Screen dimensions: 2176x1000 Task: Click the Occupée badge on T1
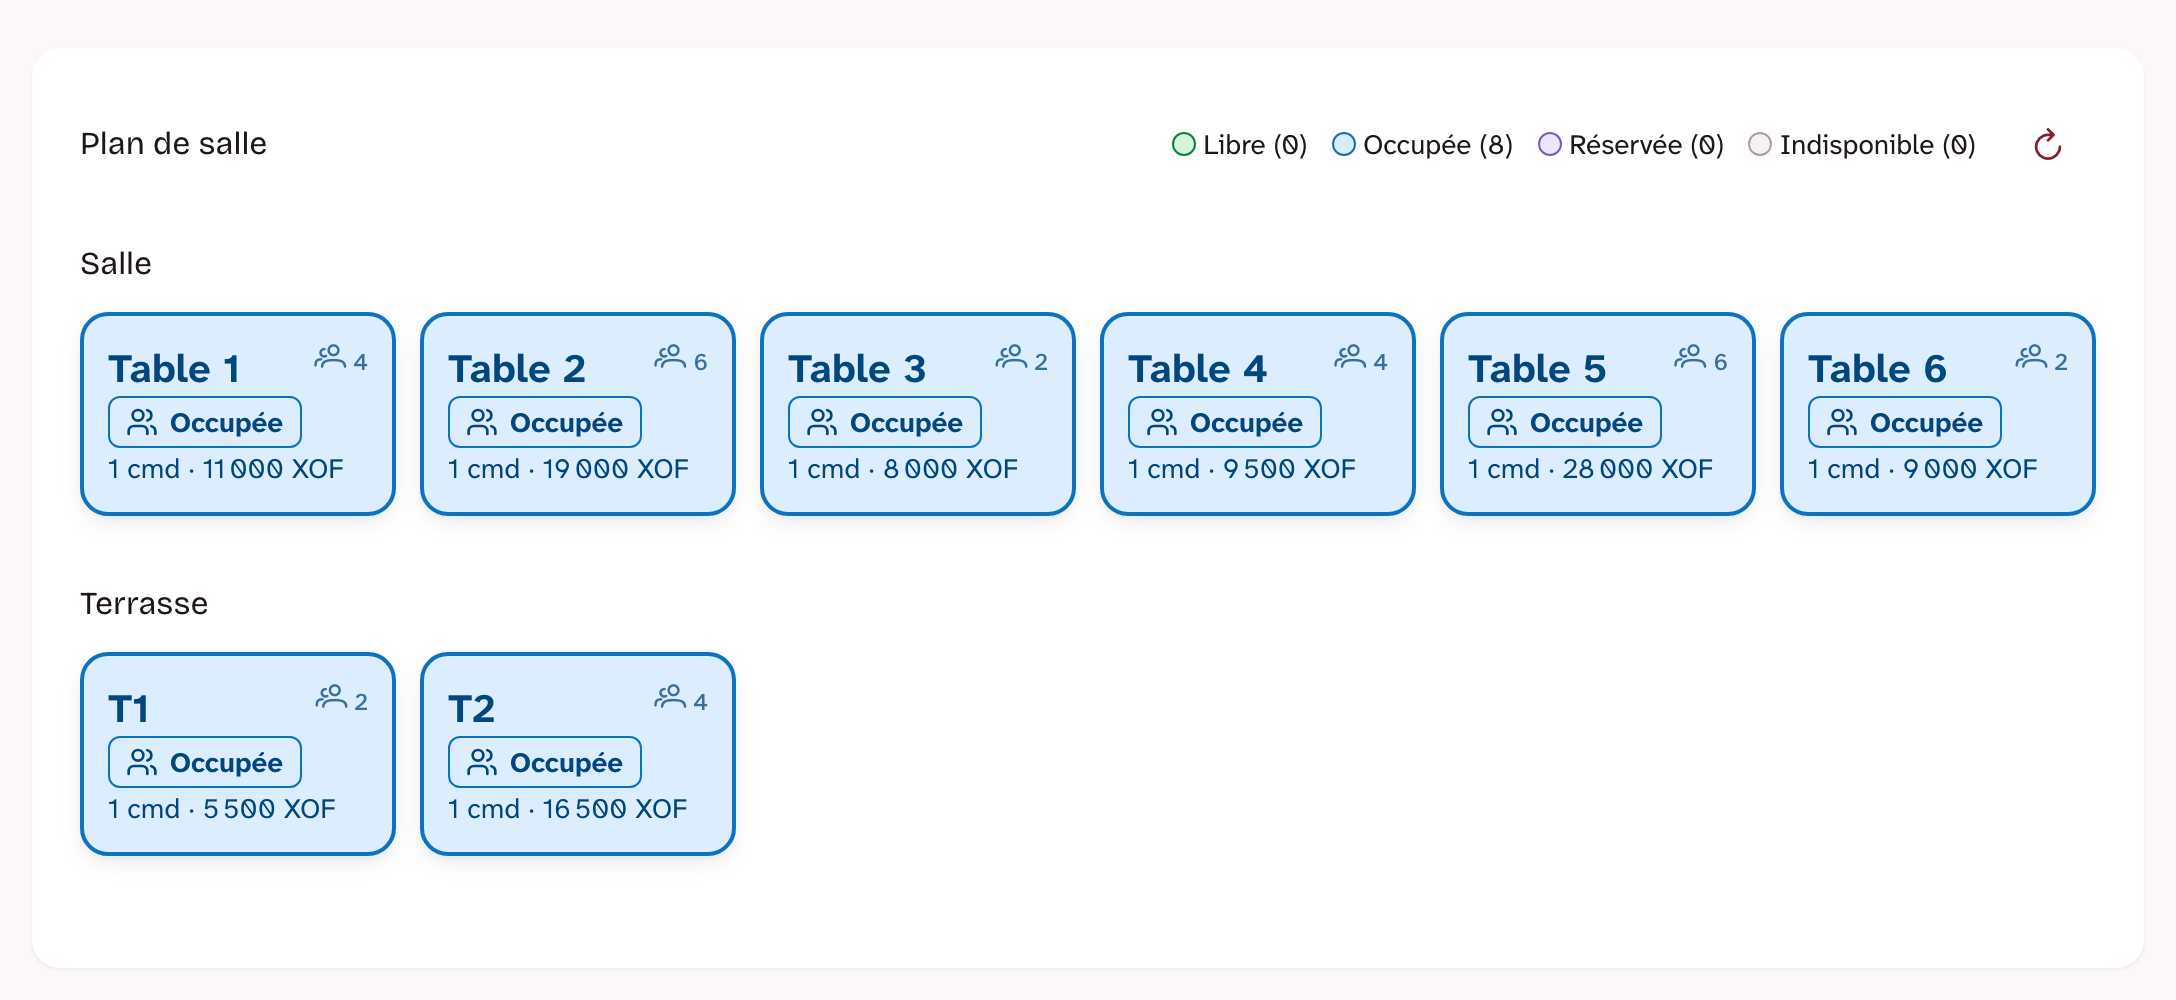pyautogui.click(x=205, y=762)
